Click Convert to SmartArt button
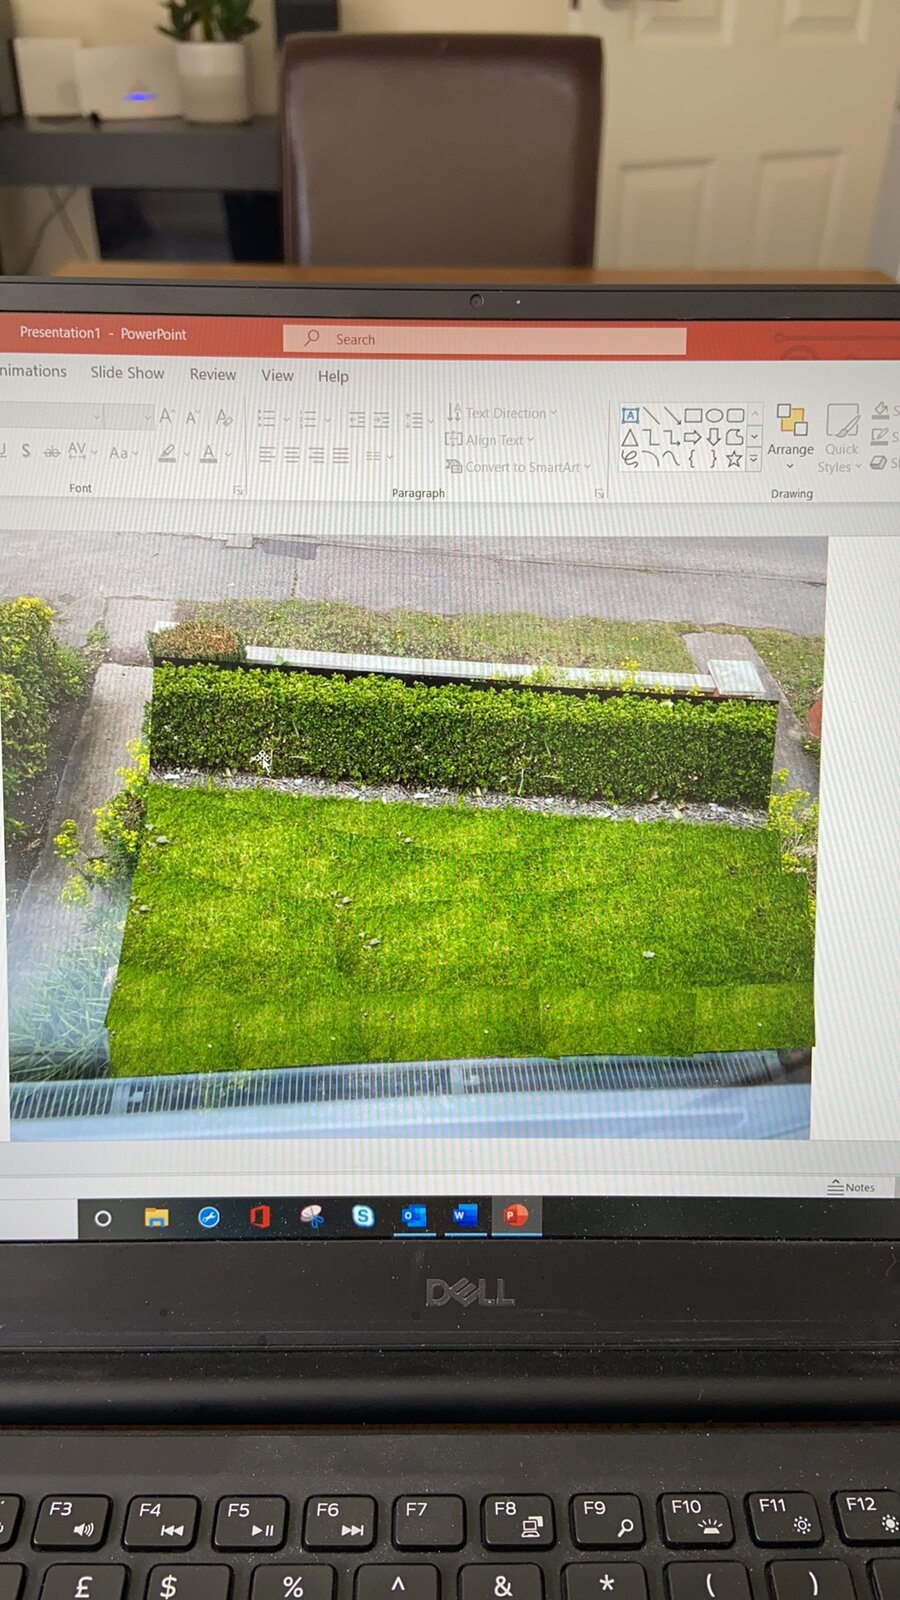This screenshot has width=900, height=1600. click(518, 467)
